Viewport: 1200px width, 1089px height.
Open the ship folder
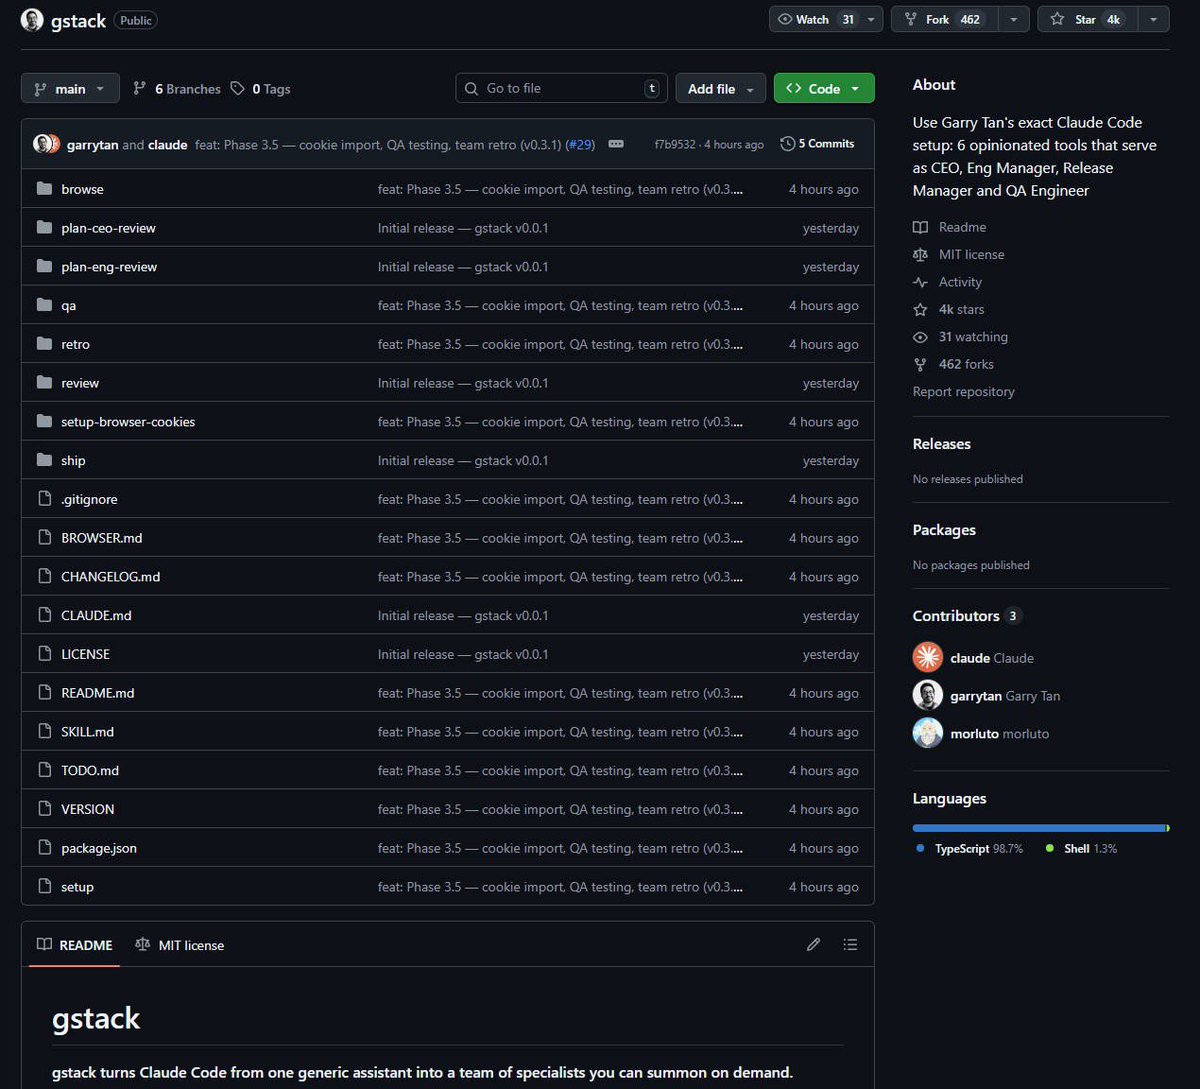[73, 461]
